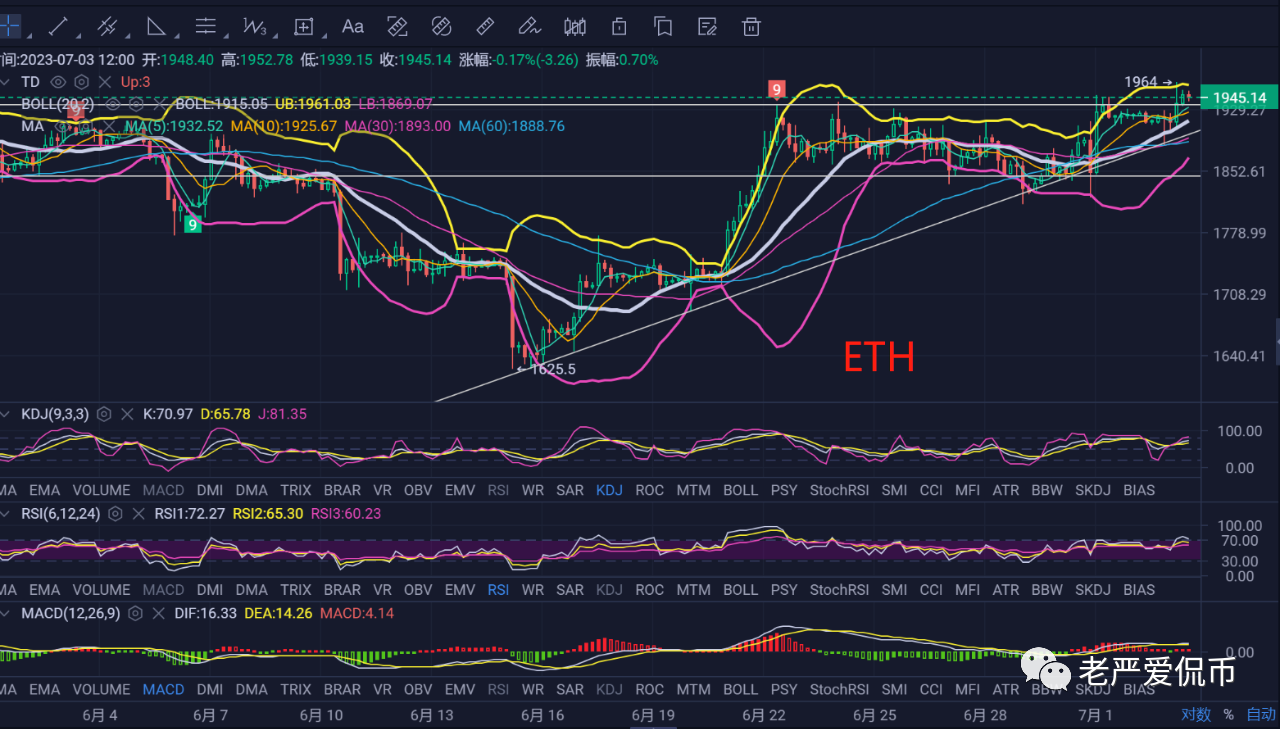Select VOLUME in the MACD panel indicator row
The image size is (1280, 729).
coord(101,689)
